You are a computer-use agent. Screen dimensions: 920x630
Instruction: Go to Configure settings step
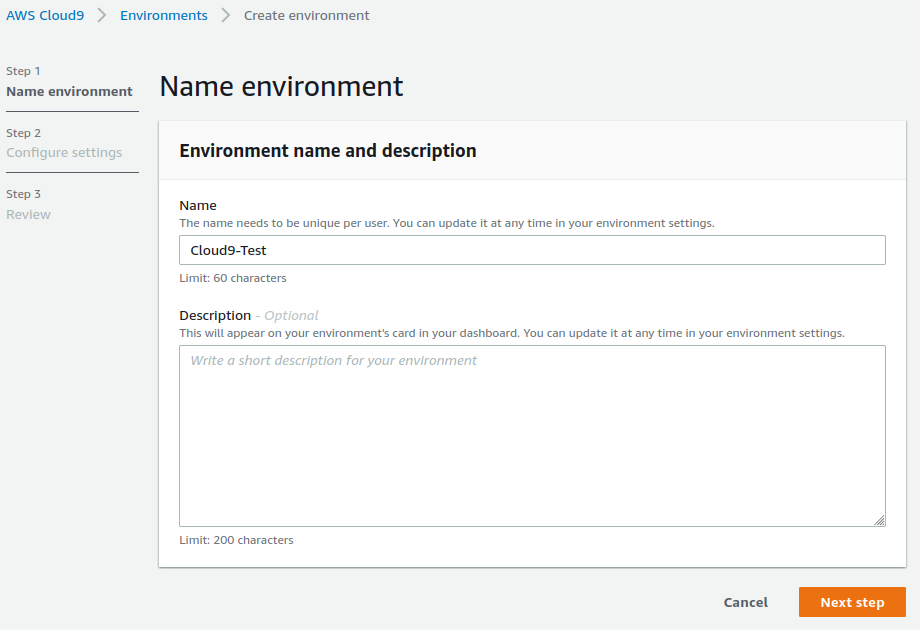click(x=64, y=153)
